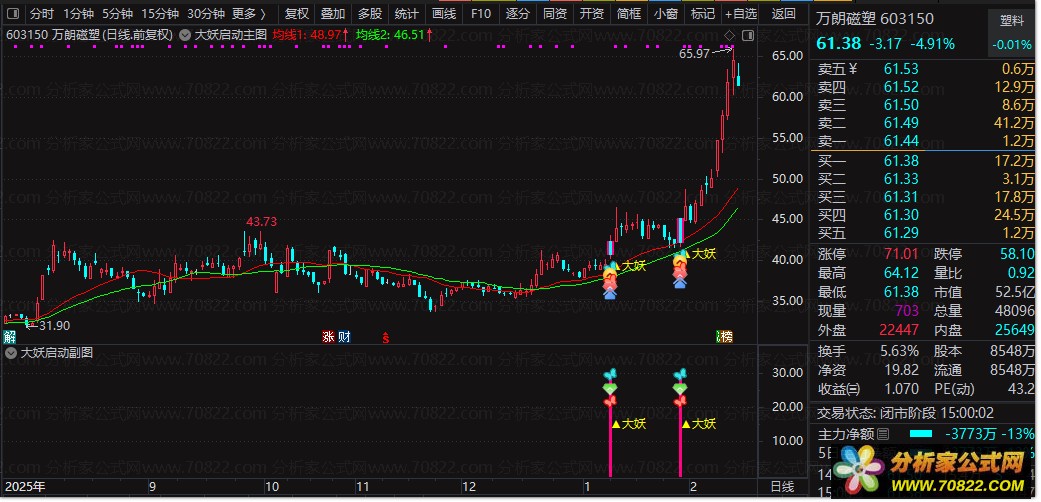
Task: Open the 统计 statistics tool
Action: [406, 13]
